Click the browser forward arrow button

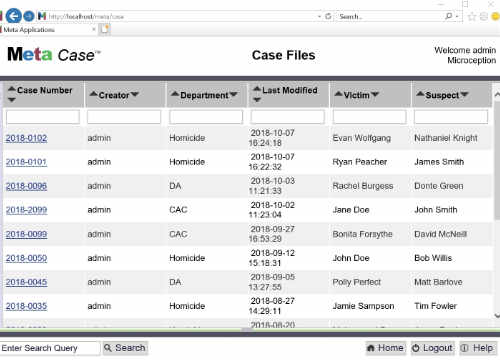tap(29, 16)
